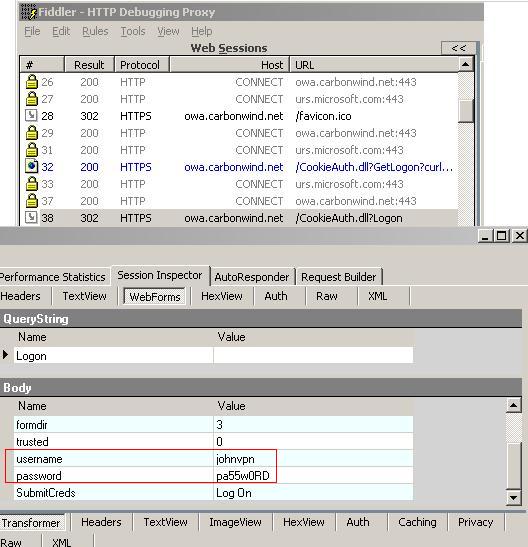Screen dimensions: 528x547
Task: Sort sessions by URL column header
Action: pos(374,65)
